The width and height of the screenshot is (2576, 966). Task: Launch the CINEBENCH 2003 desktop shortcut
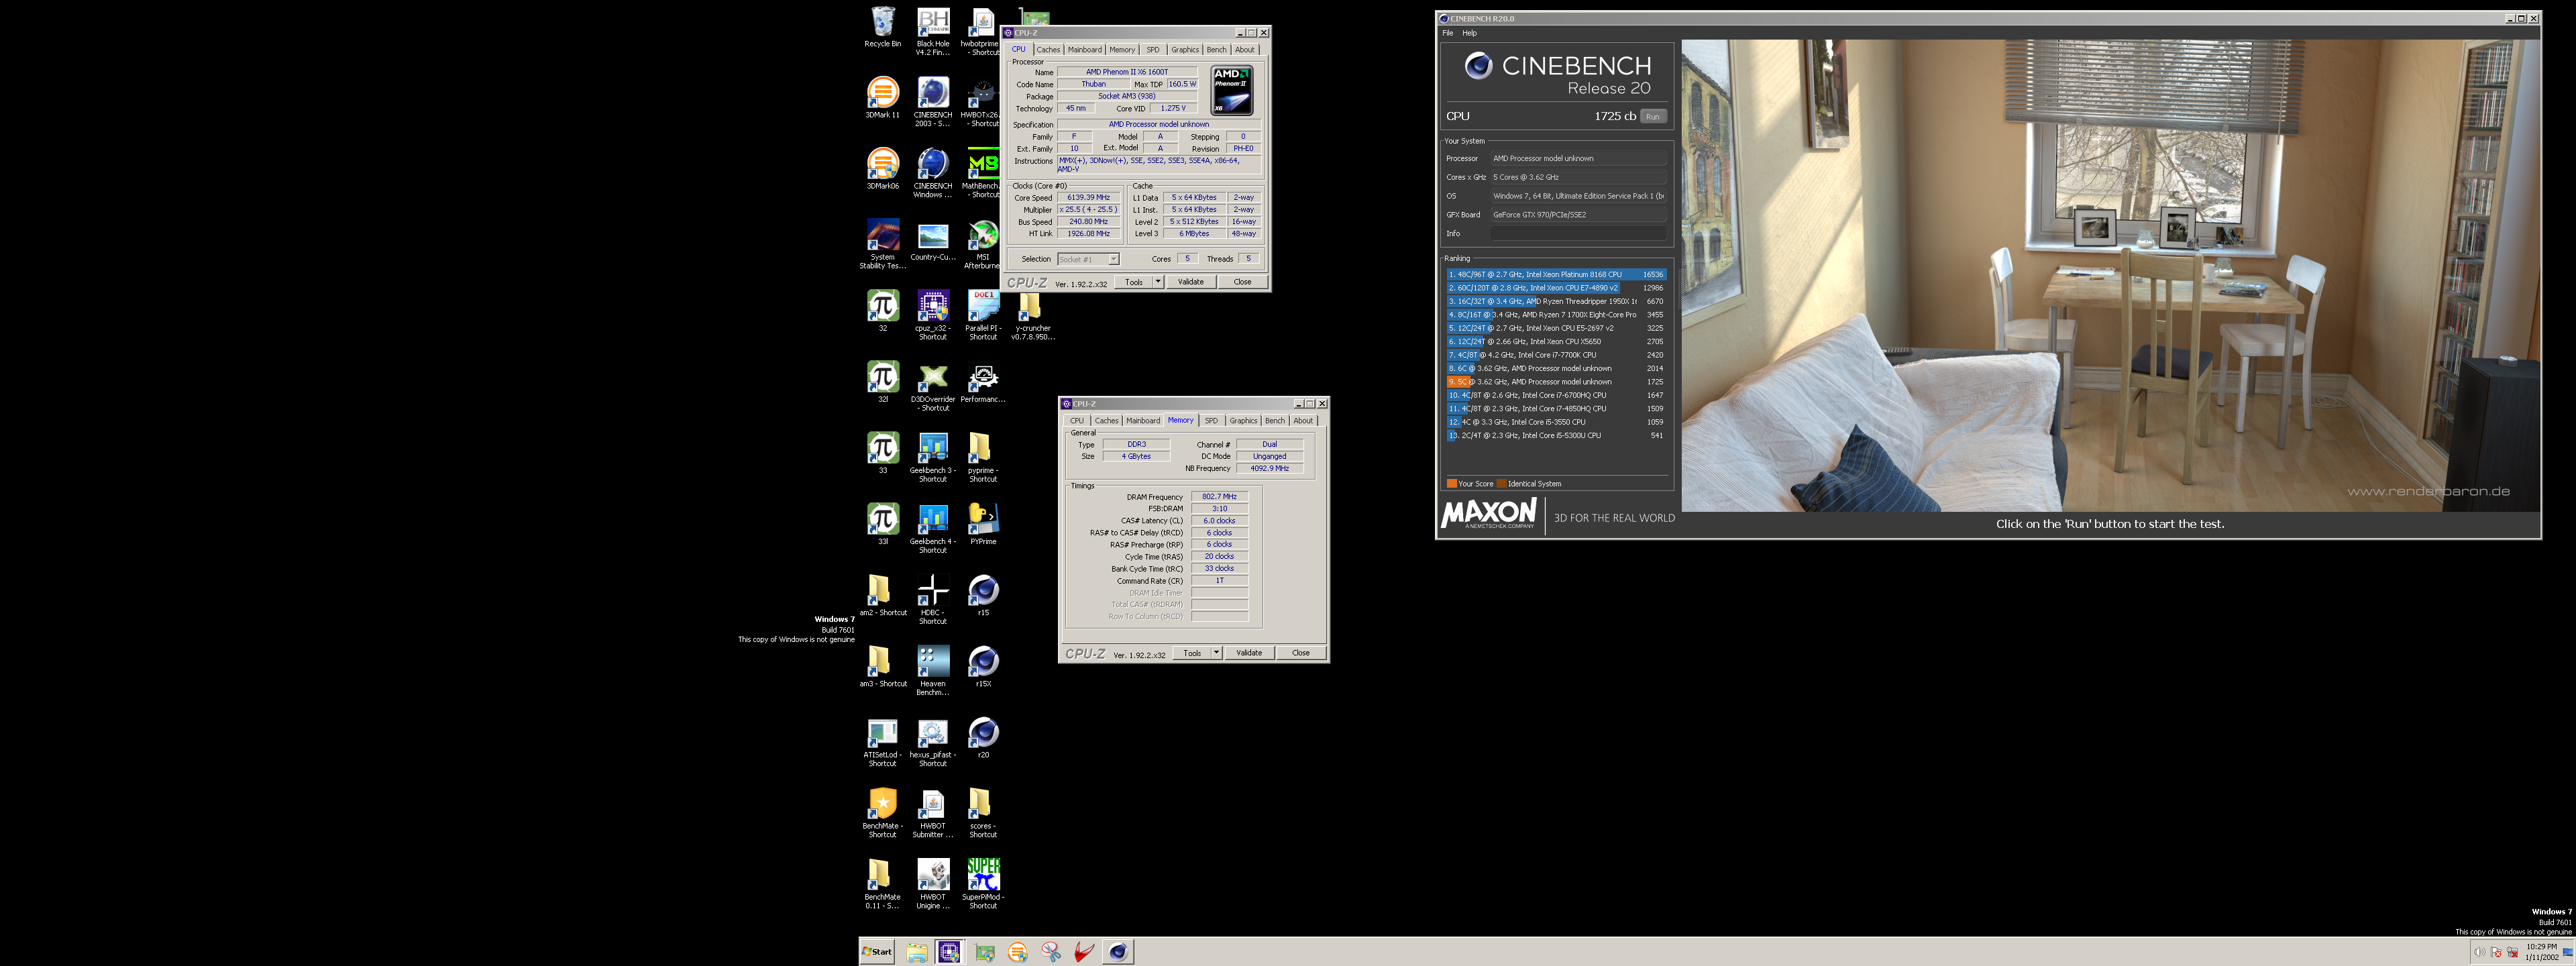point(932,102)
